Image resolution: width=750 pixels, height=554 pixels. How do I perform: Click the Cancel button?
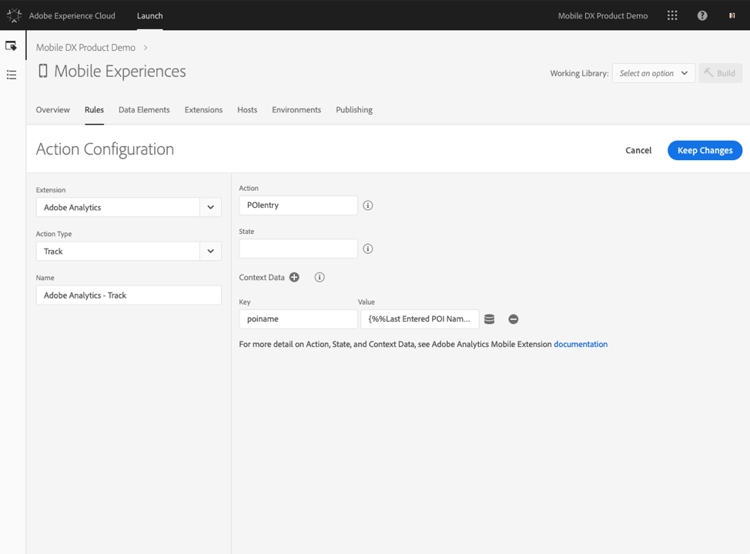click(x=638, y=150)
